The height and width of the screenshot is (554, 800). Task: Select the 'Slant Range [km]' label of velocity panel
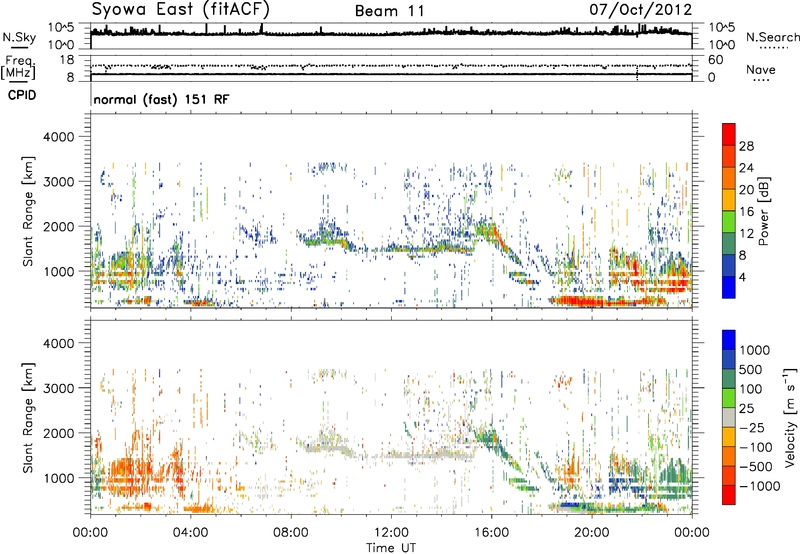tap(28, 418)
